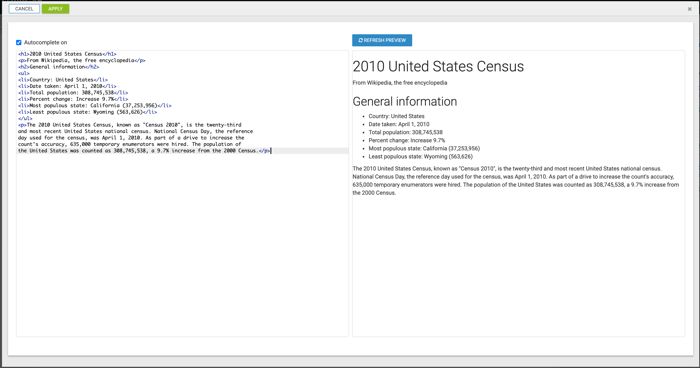Click code line starting 'count's accuracy, 635,000'
The height and width of the screenshot is (368, 700).
[x=129, y=144]
